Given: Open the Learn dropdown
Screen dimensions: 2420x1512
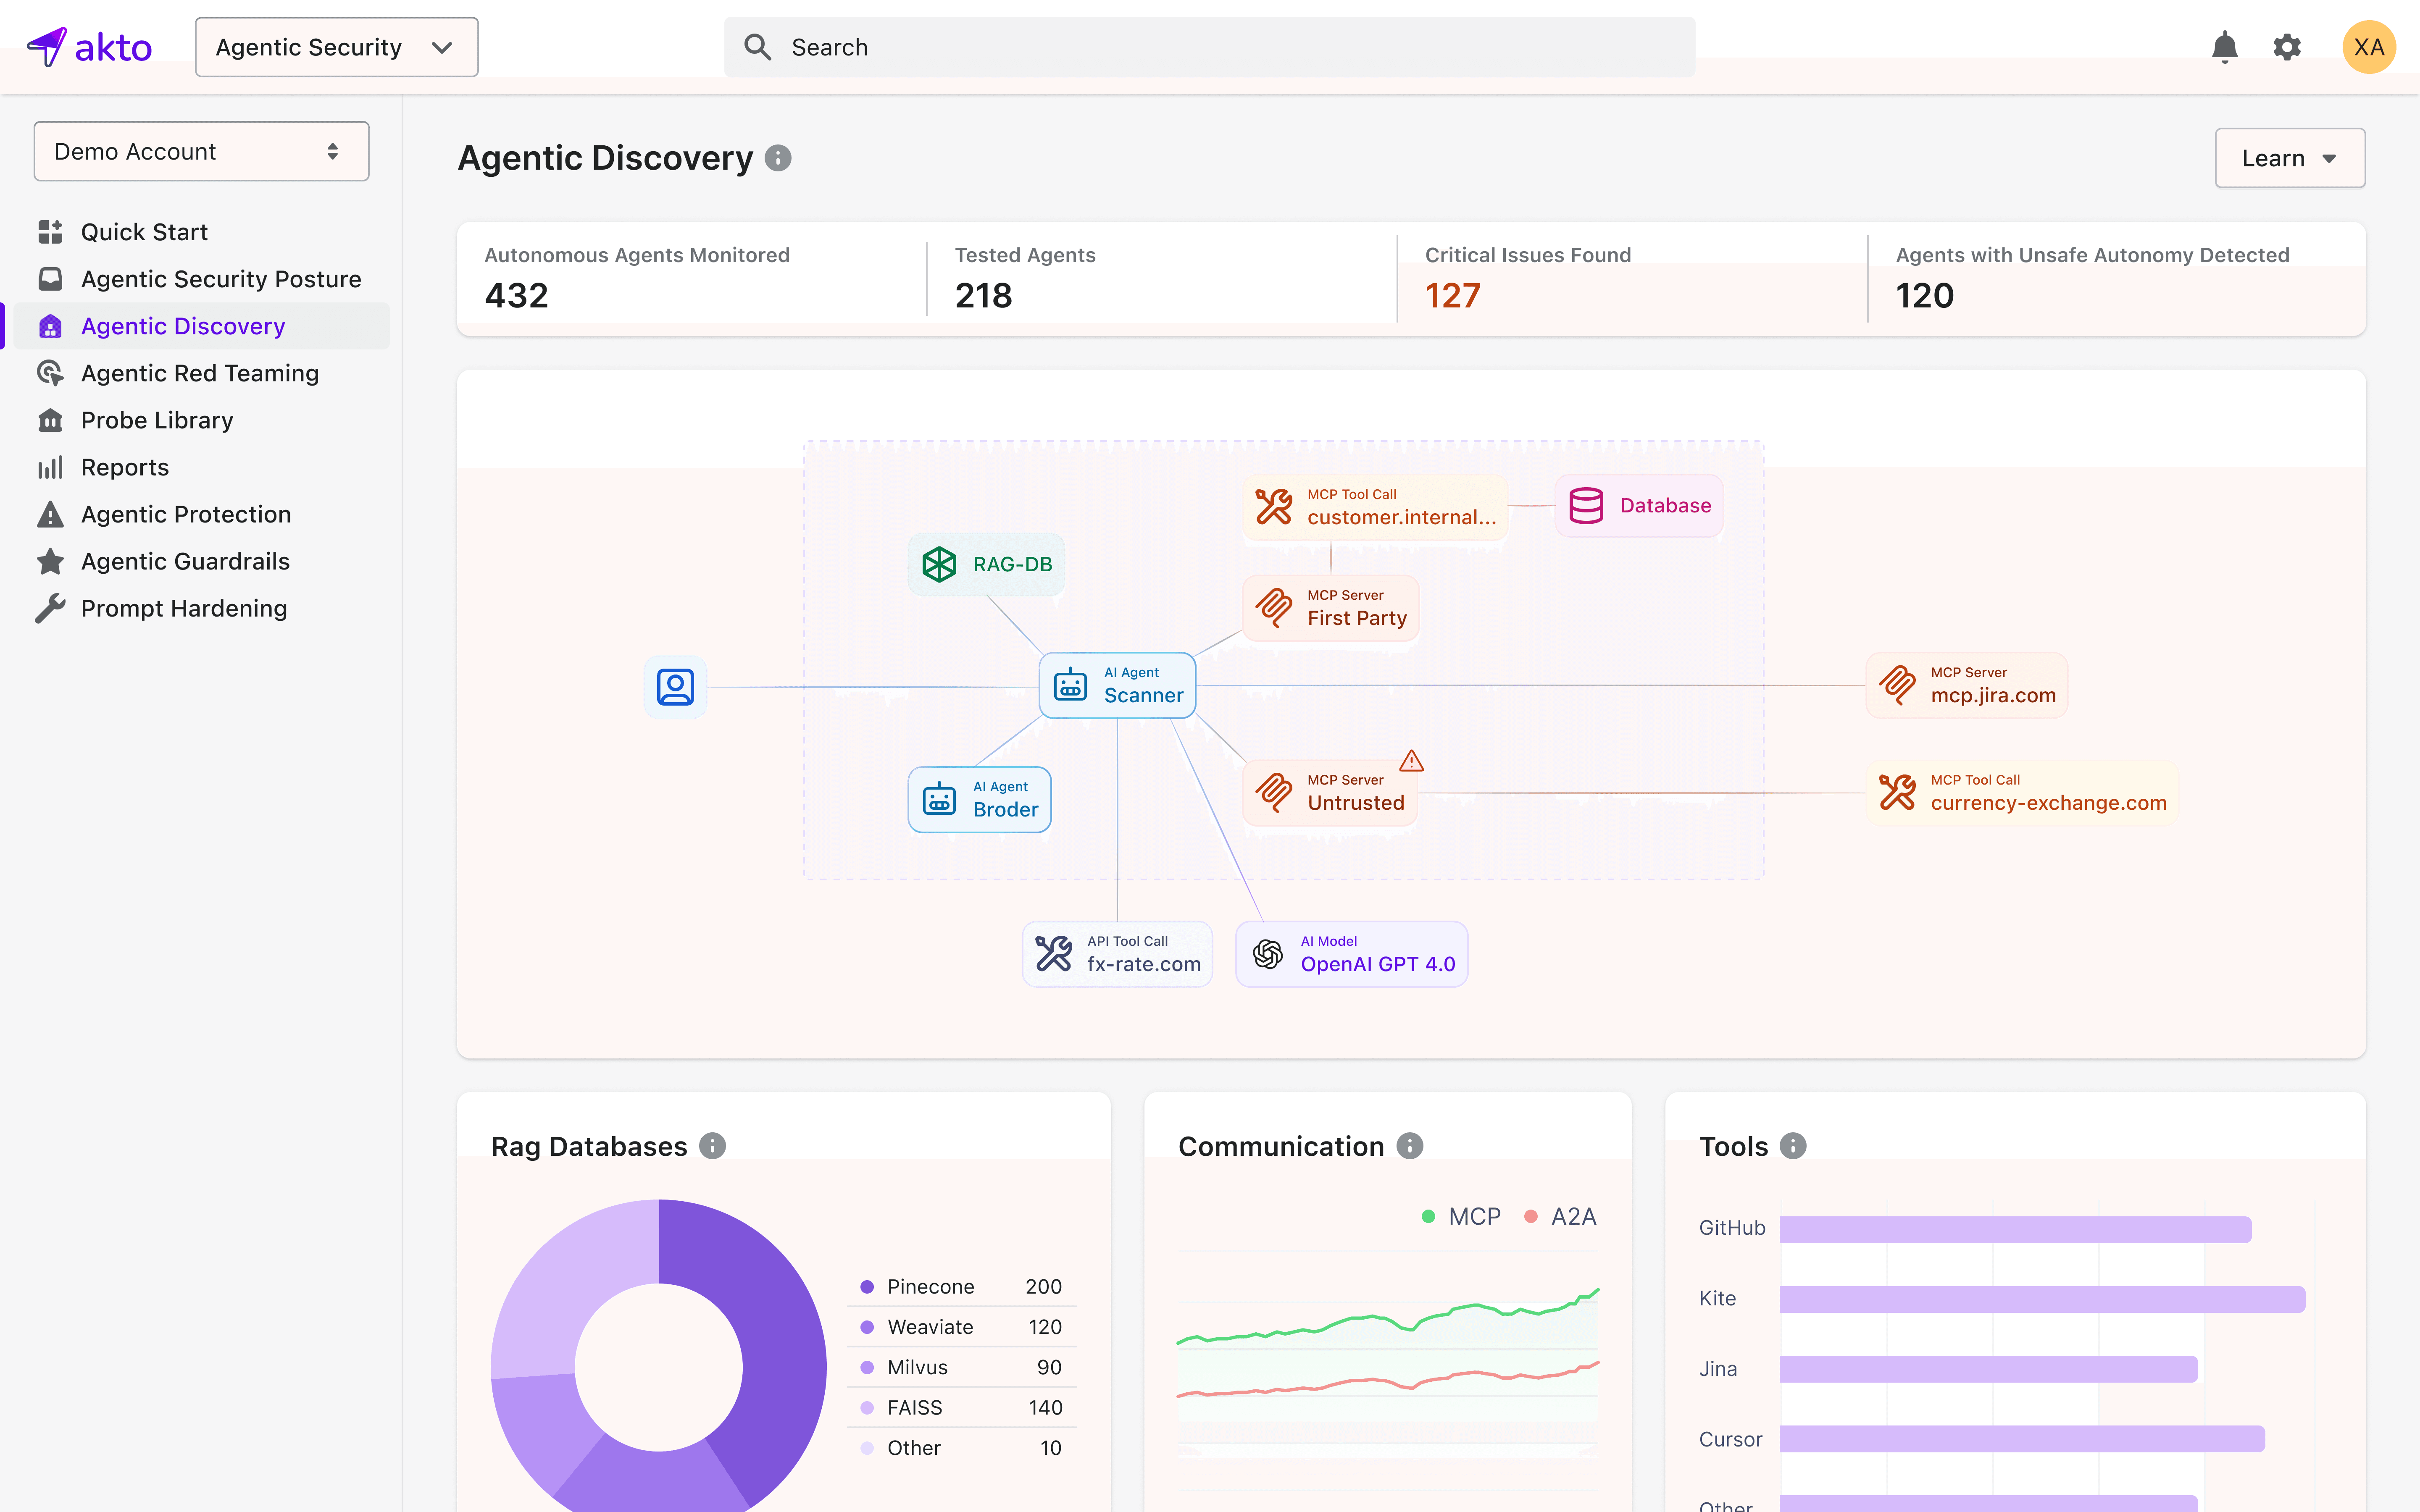Looking at the screenshot, I should point(2288,158).
